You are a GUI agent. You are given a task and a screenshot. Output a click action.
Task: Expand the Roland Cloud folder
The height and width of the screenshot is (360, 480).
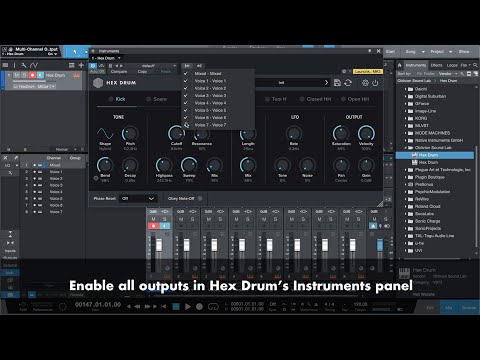pyautogui.click(x=406, y=206)
